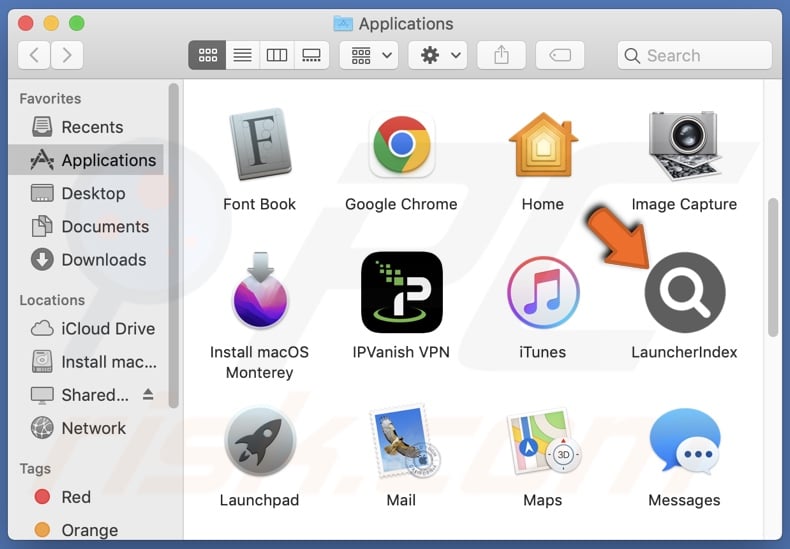Switch to gallery view
Screen dimensions: 790x549
(311, 55)
